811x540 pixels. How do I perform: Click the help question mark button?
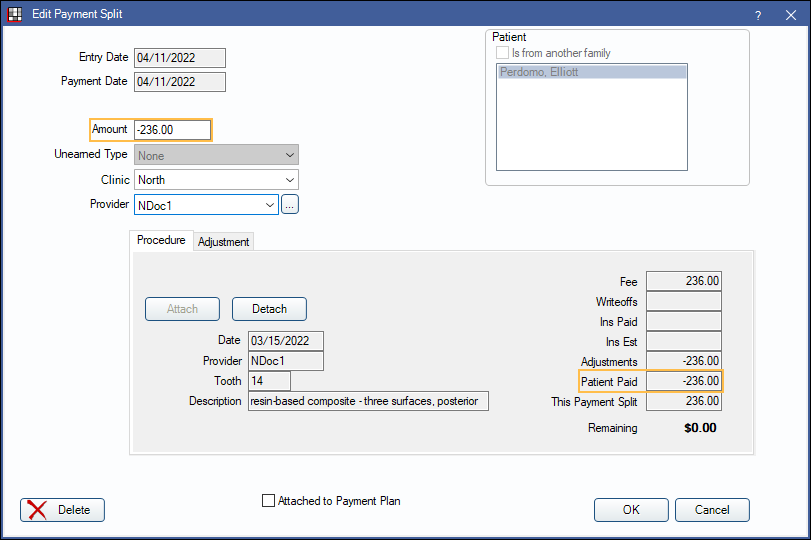coord(757,15)
